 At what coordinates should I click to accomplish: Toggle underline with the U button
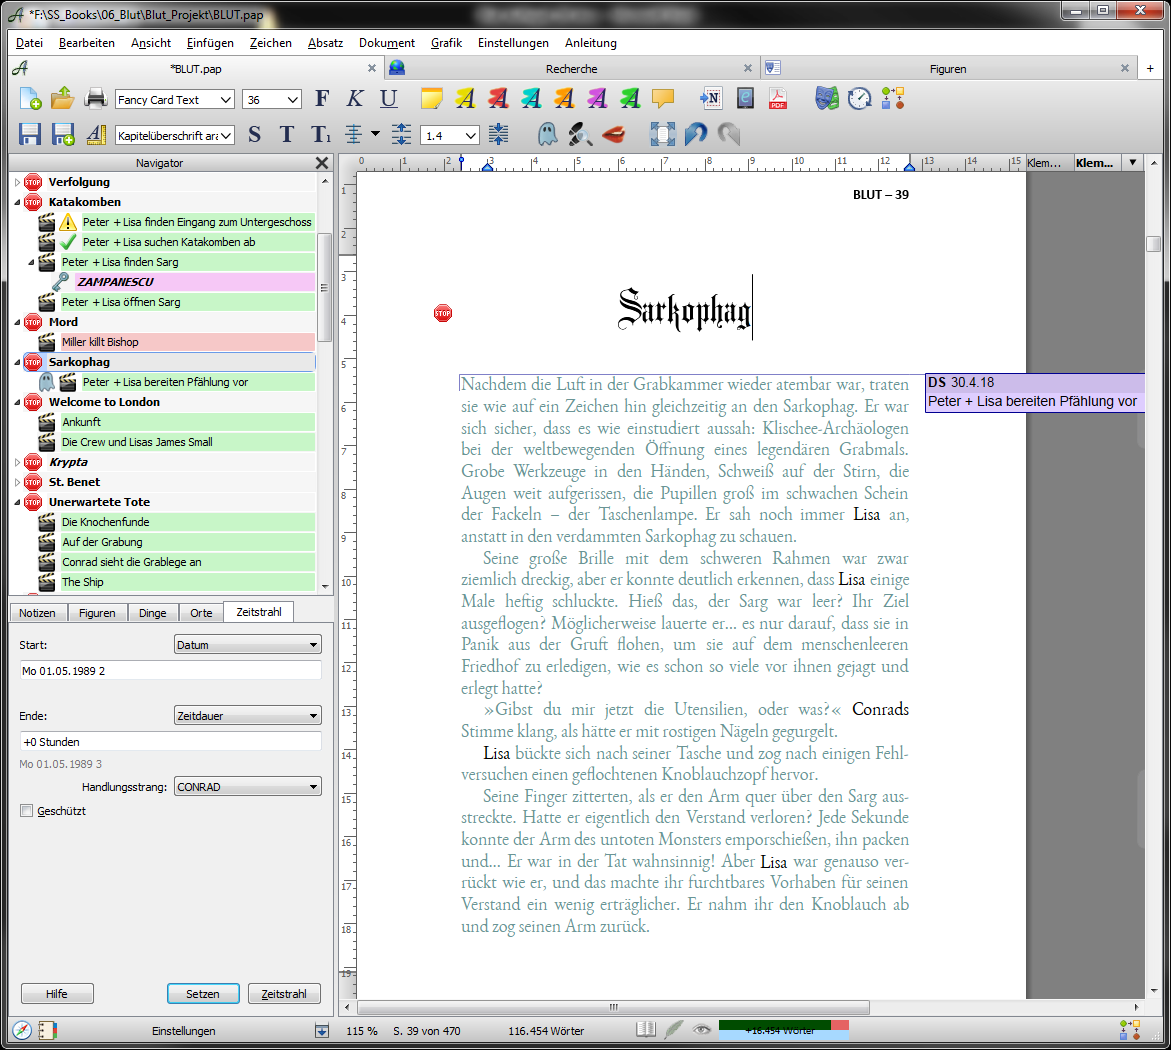[388, 99]
